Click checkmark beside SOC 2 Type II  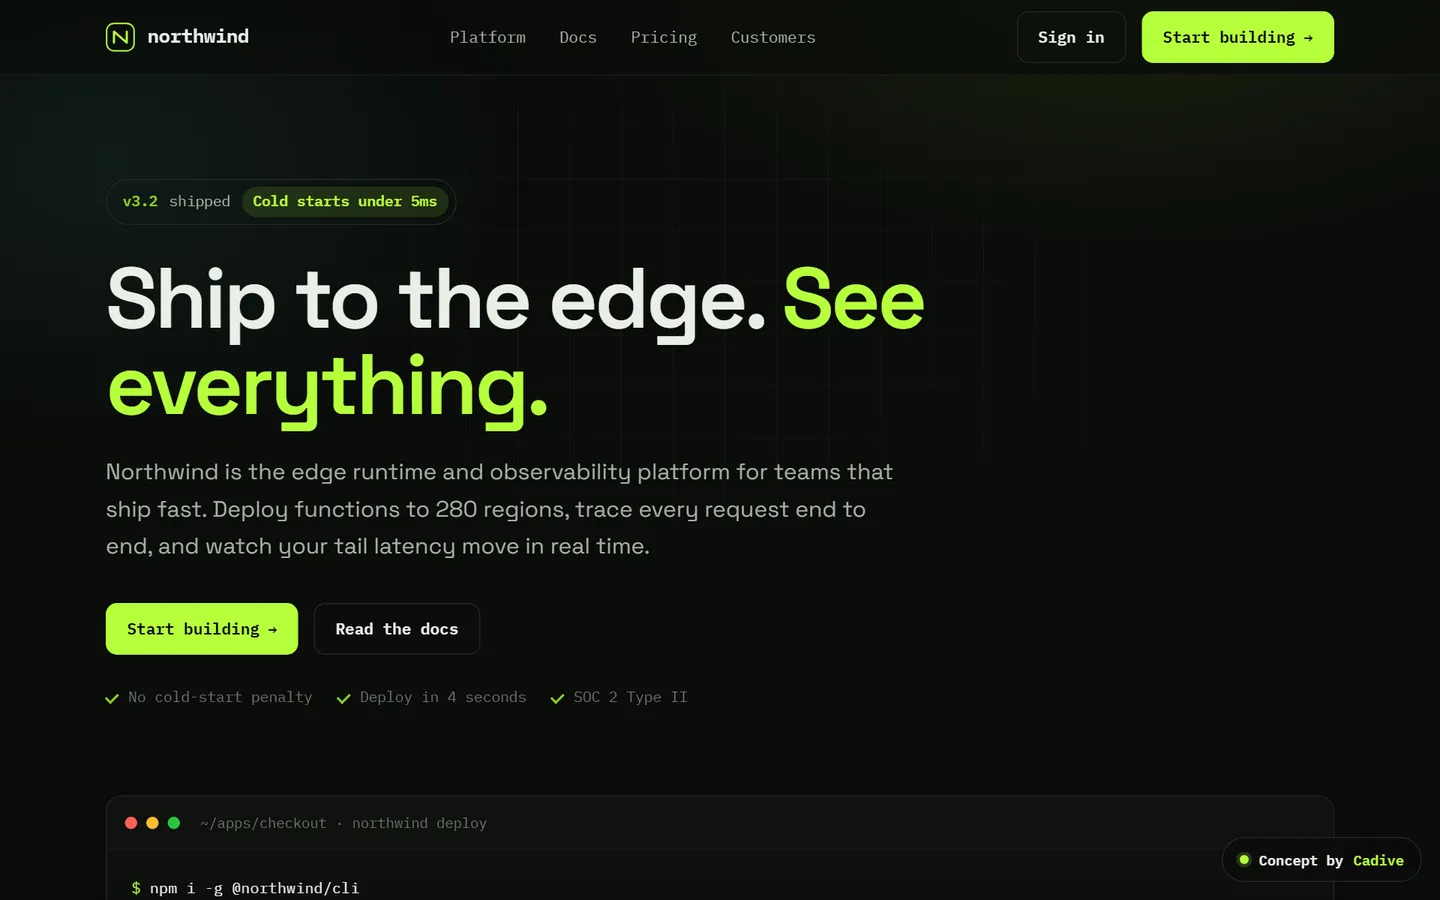point(557,698)
